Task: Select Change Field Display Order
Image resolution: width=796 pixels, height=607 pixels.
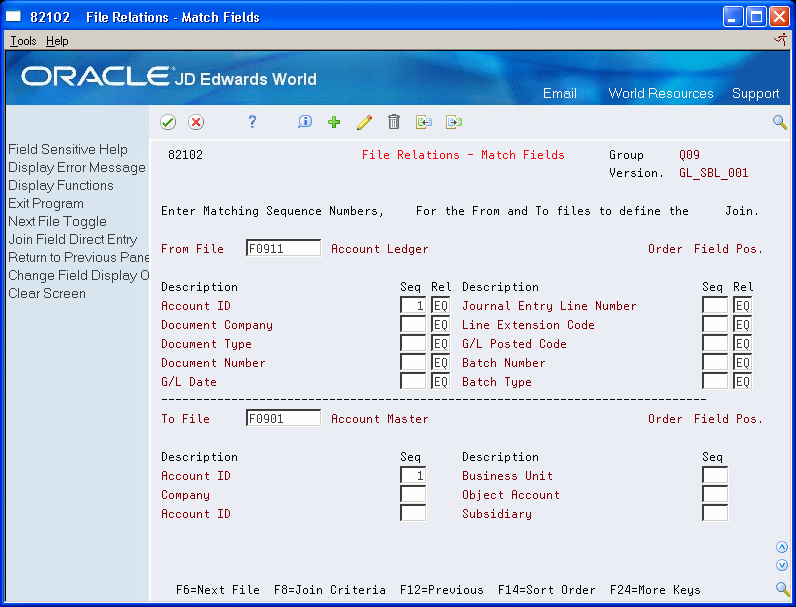Action: pyautogui.click(x=79, y=276)
